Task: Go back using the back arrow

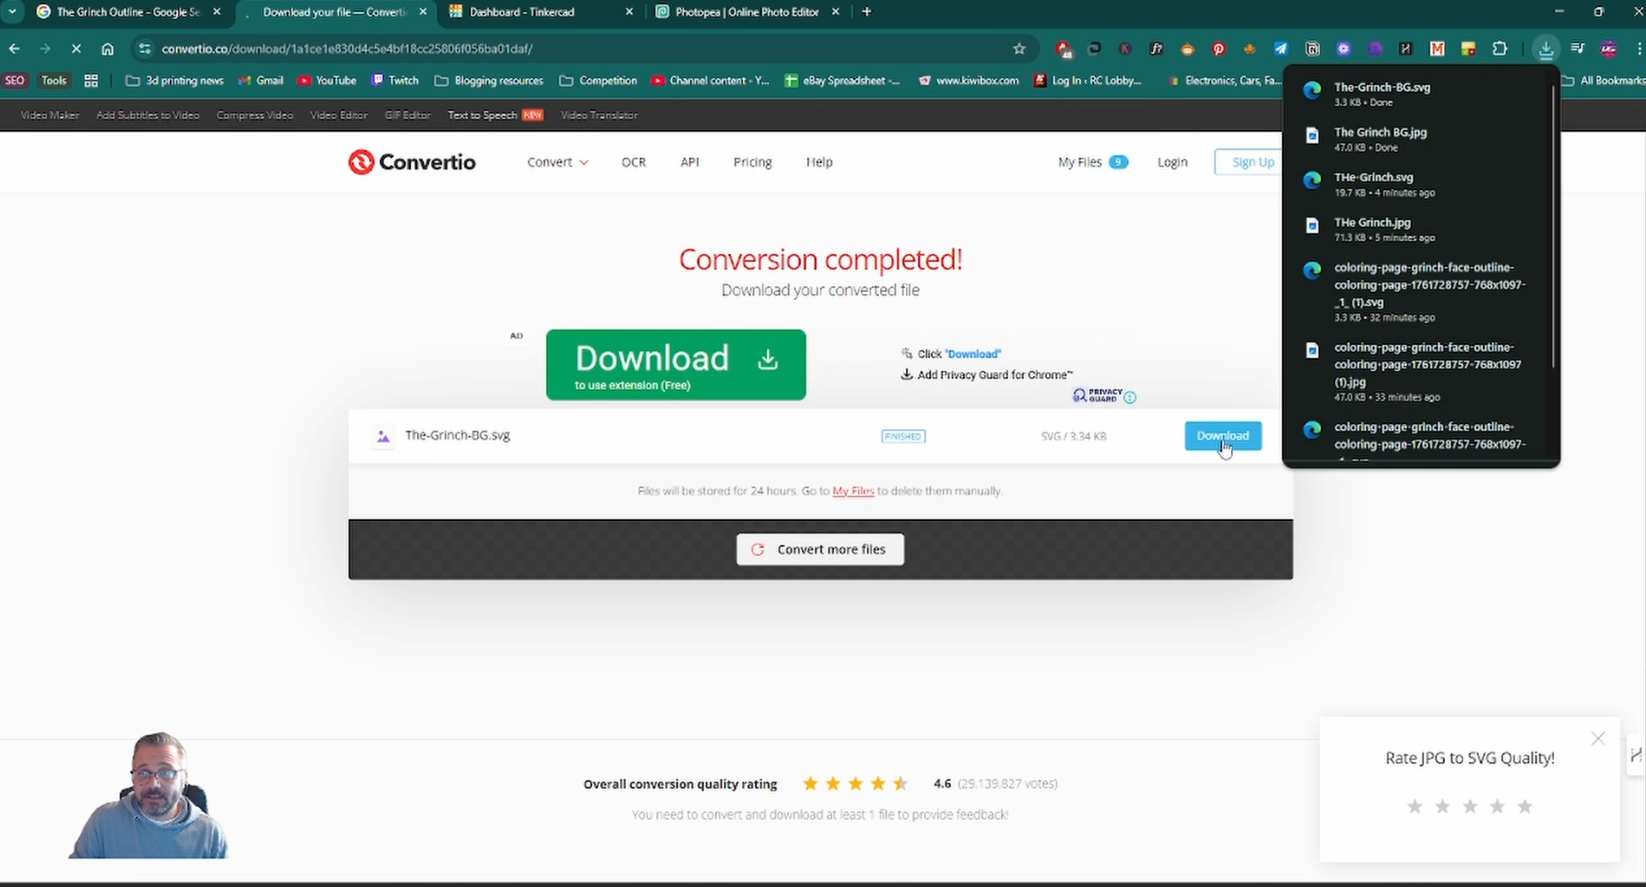Action: (x=14, y=48)
